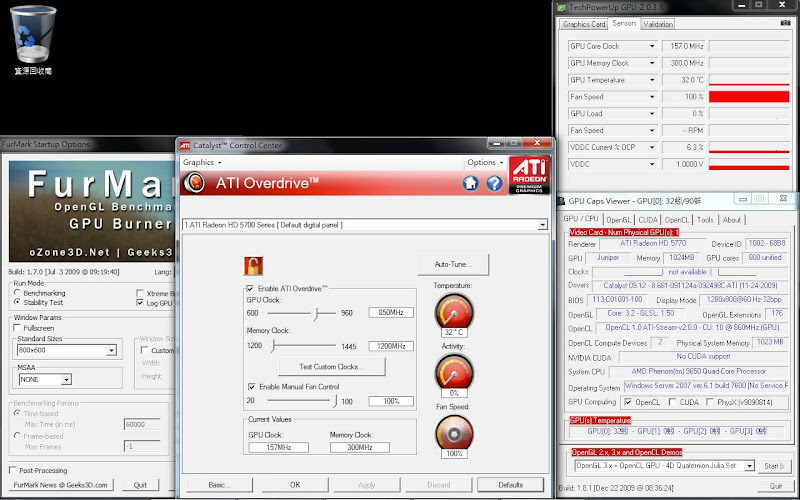Click the 850MHz GPU clock field
The width and height of the screenshot is (800, 500).
[x=391, y=312]
